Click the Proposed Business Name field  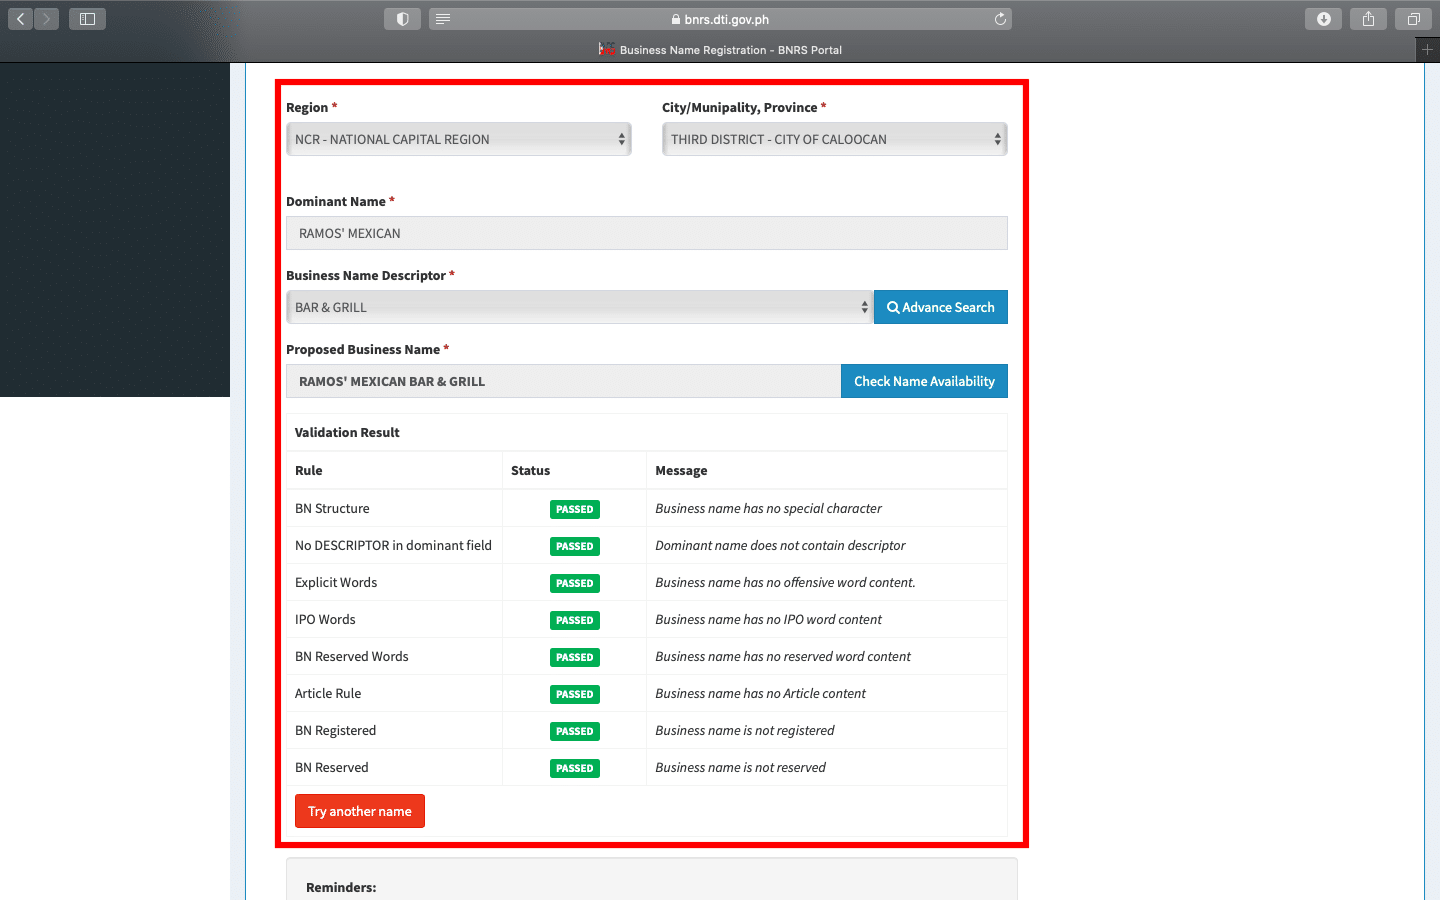[x=563, y=381]
